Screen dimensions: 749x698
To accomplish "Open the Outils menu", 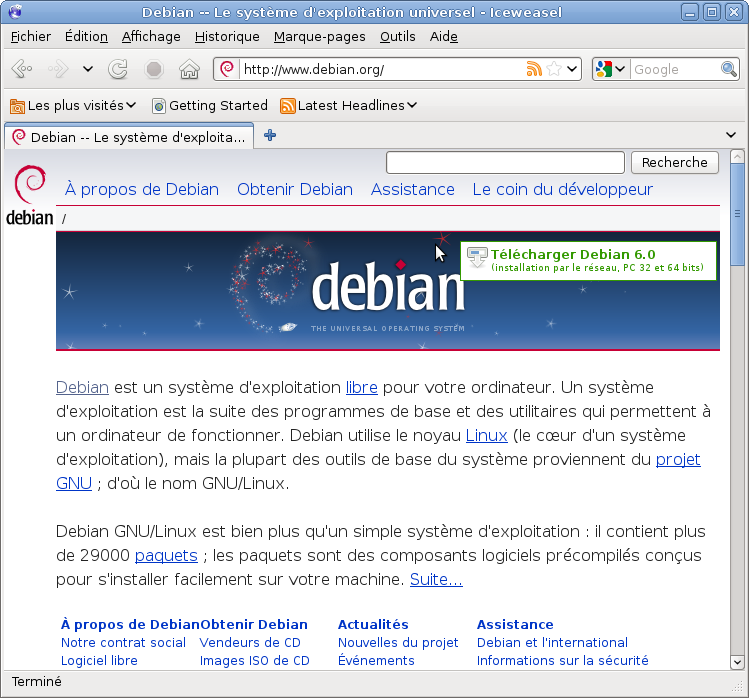I will (x=397, y=36).
